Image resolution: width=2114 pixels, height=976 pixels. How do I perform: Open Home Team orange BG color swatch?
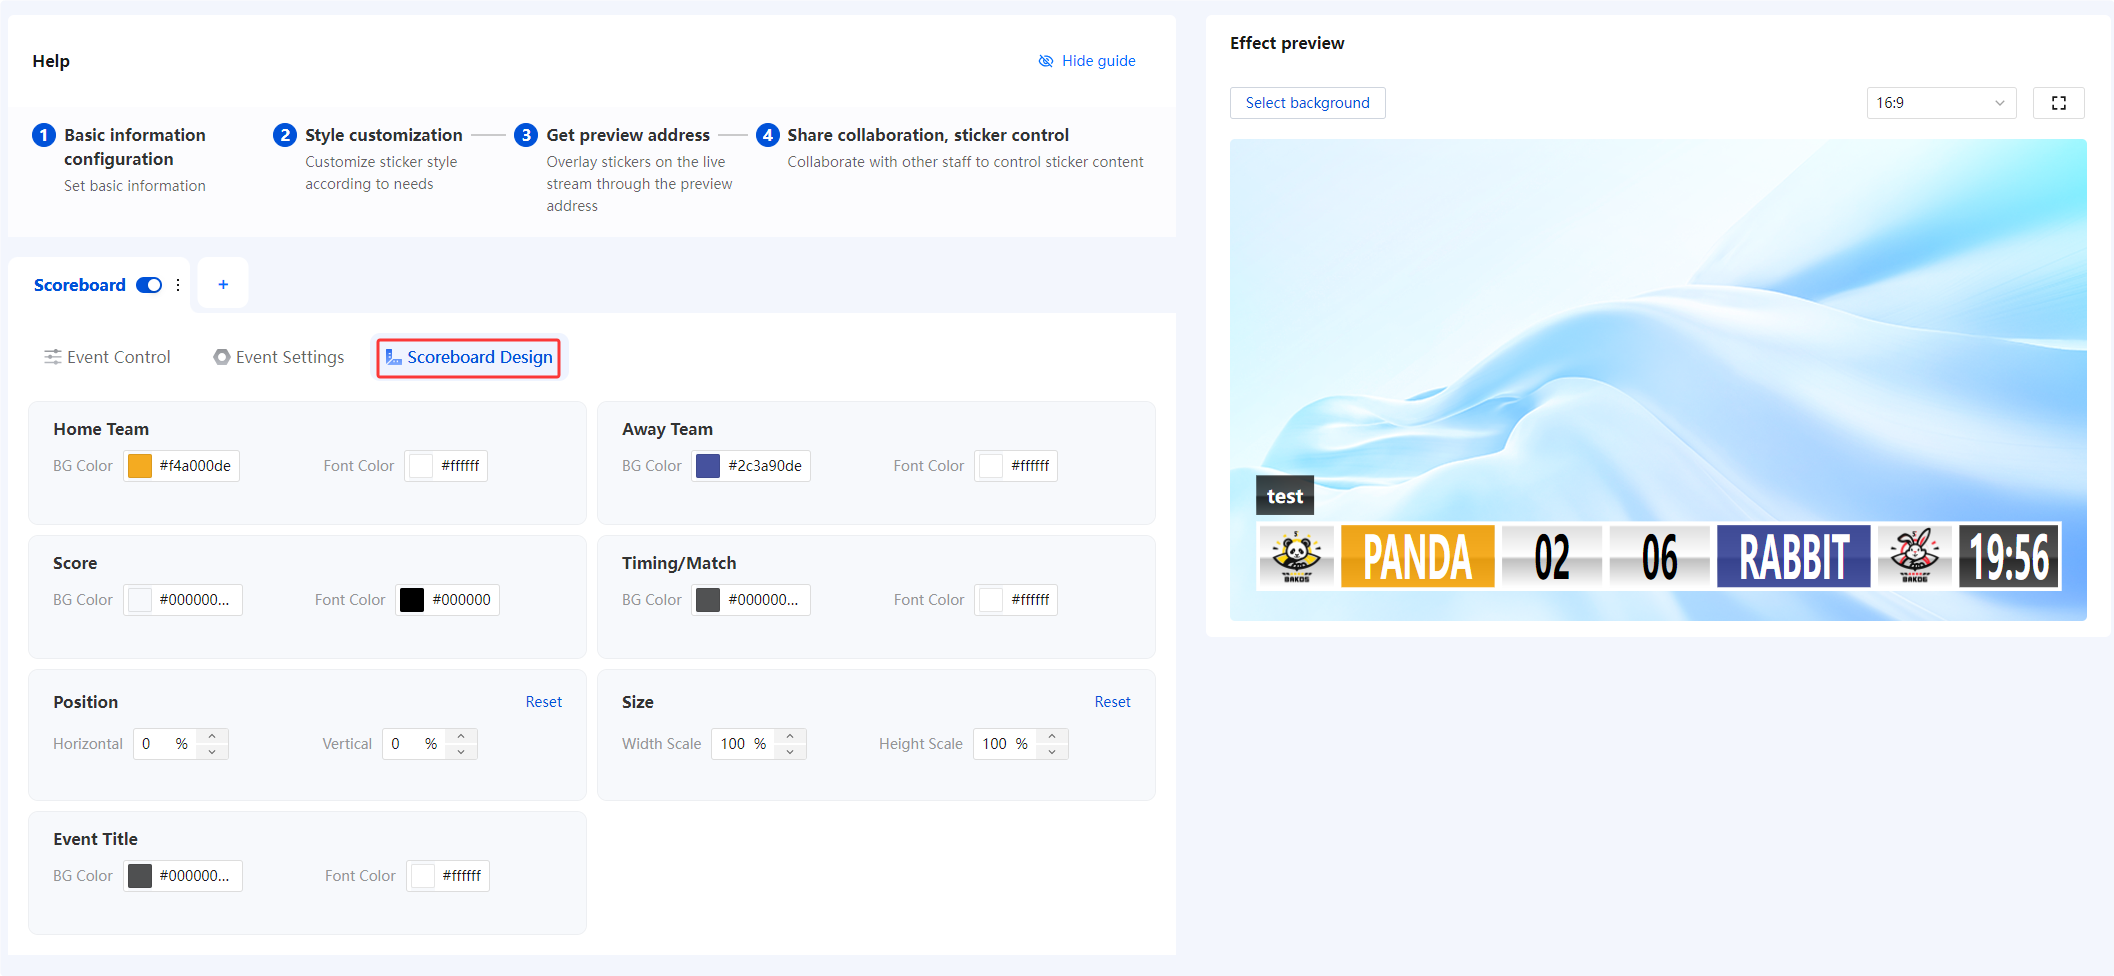140,466
